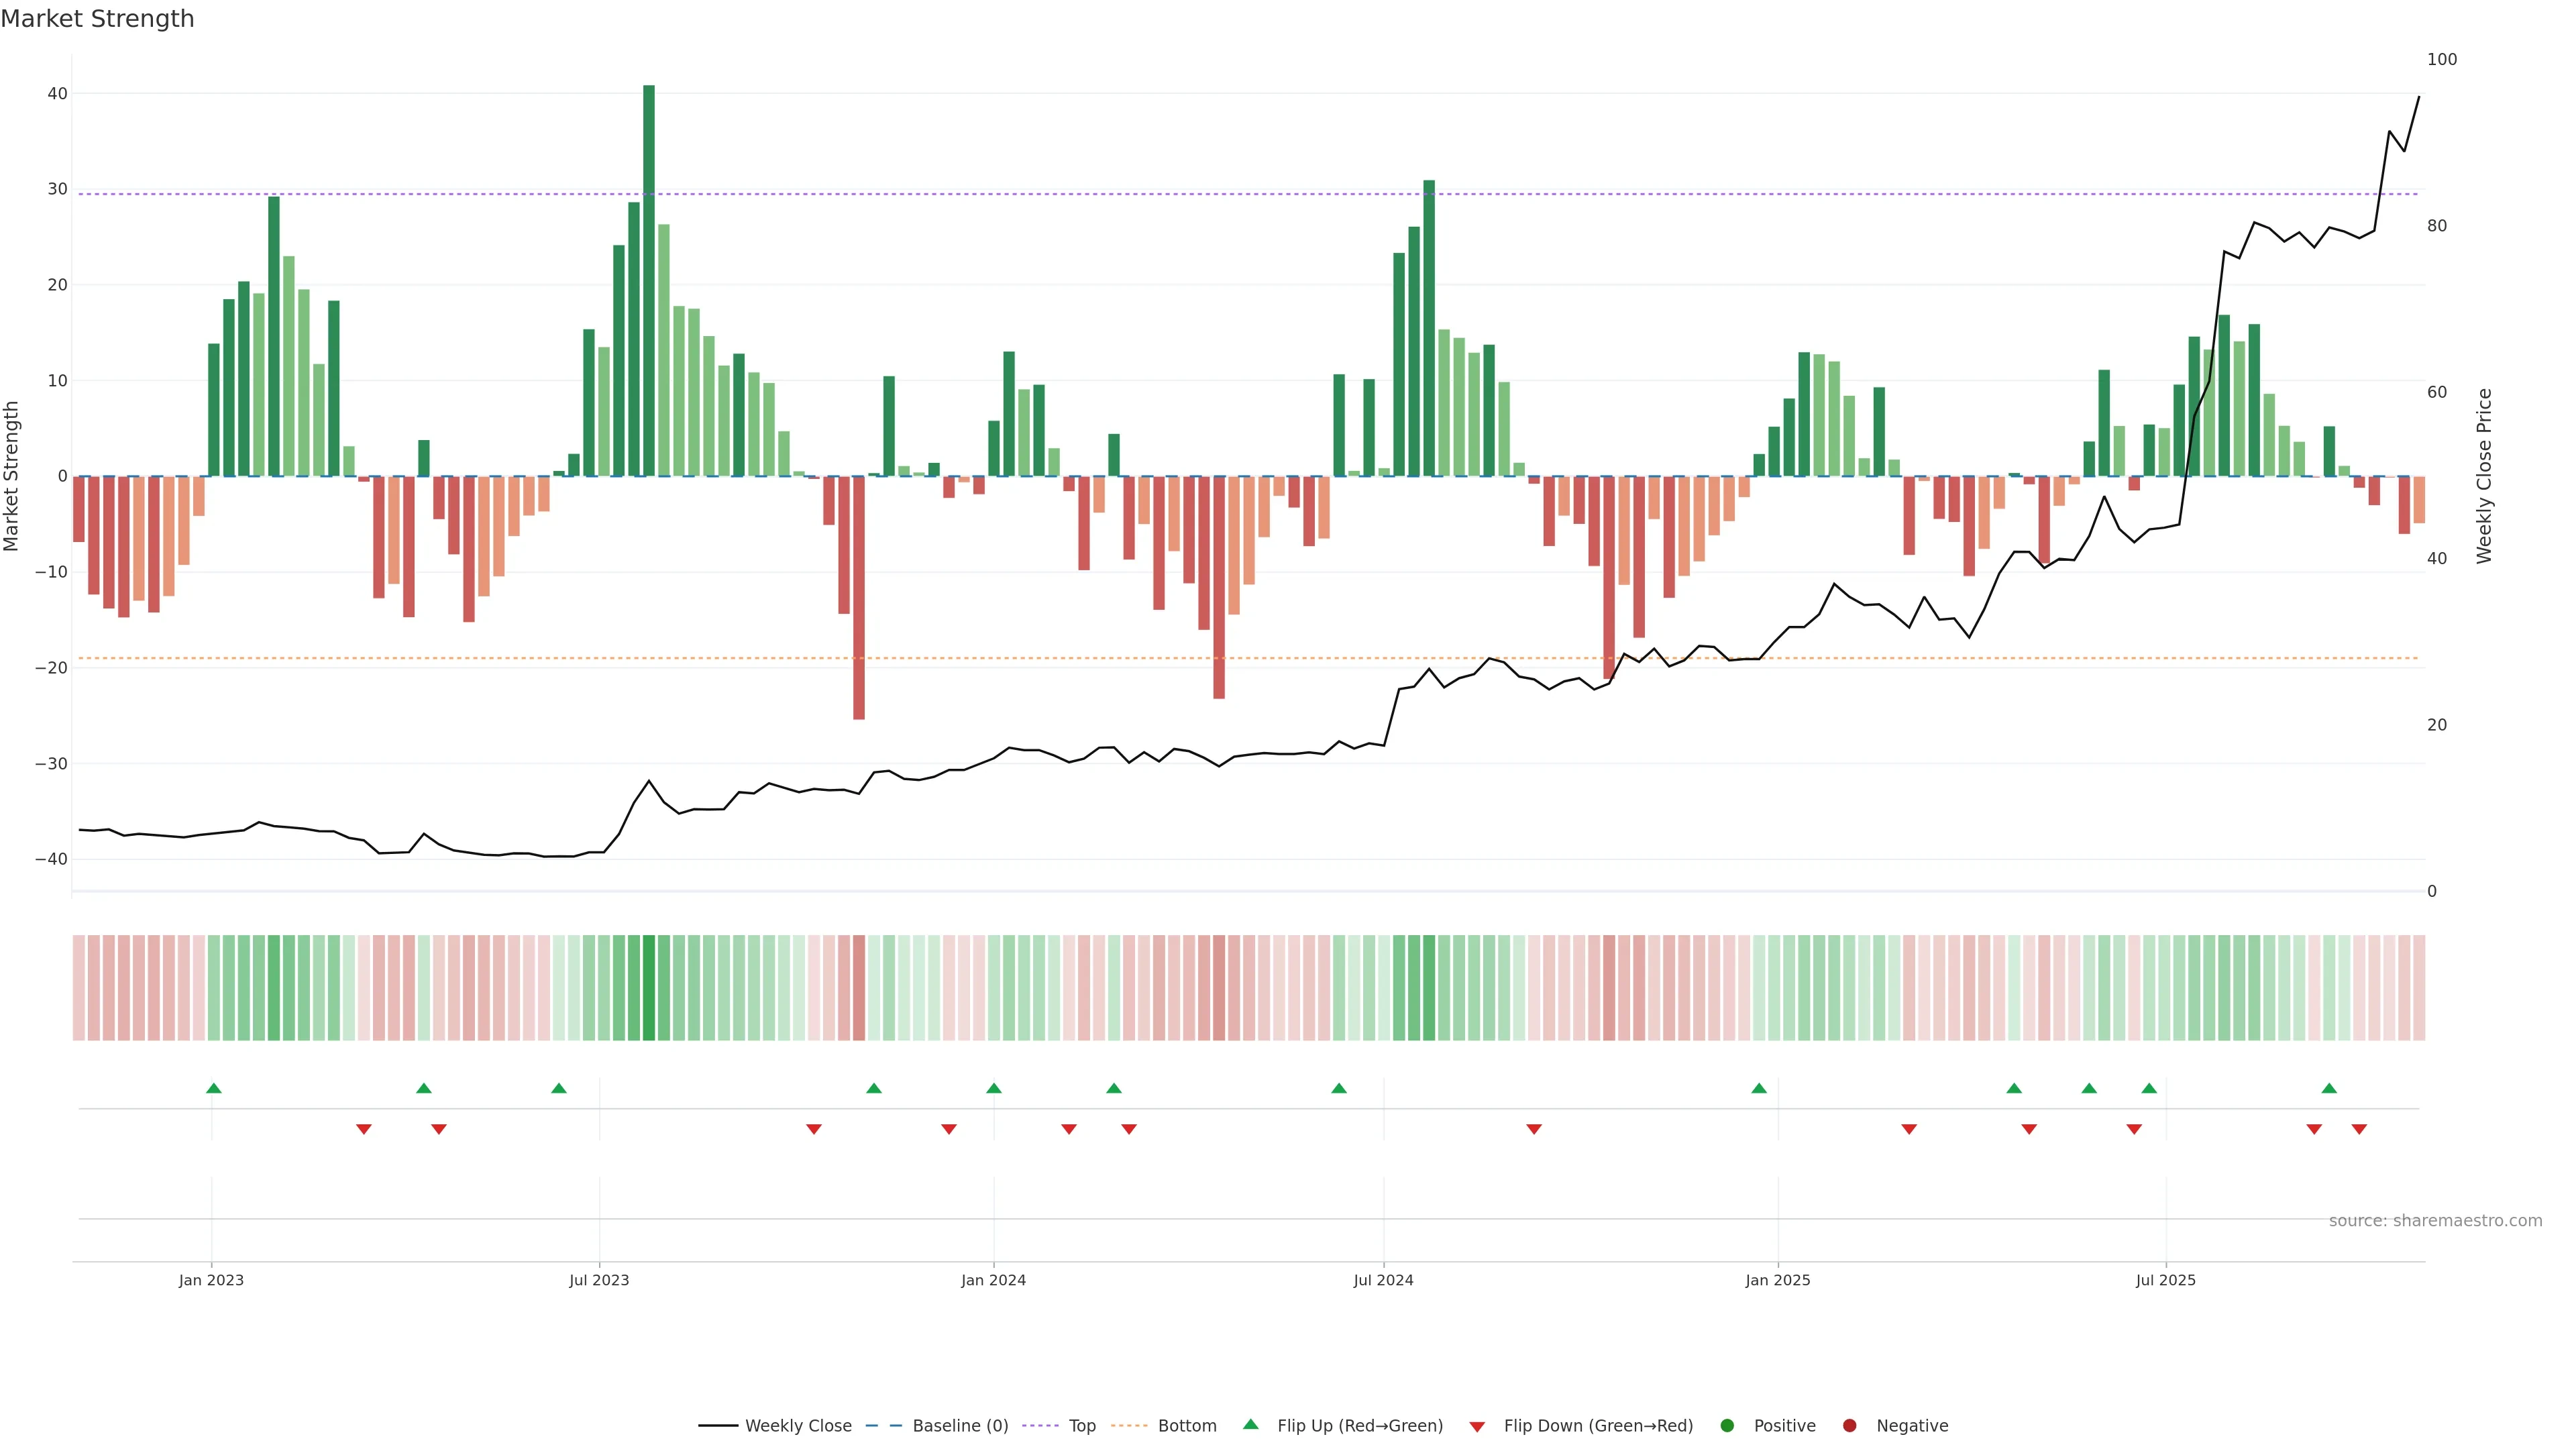The width and height of the screenshot is (2576, 1449).
Task: Click the tallest dark green bar above 40
Action: point(649,280)
